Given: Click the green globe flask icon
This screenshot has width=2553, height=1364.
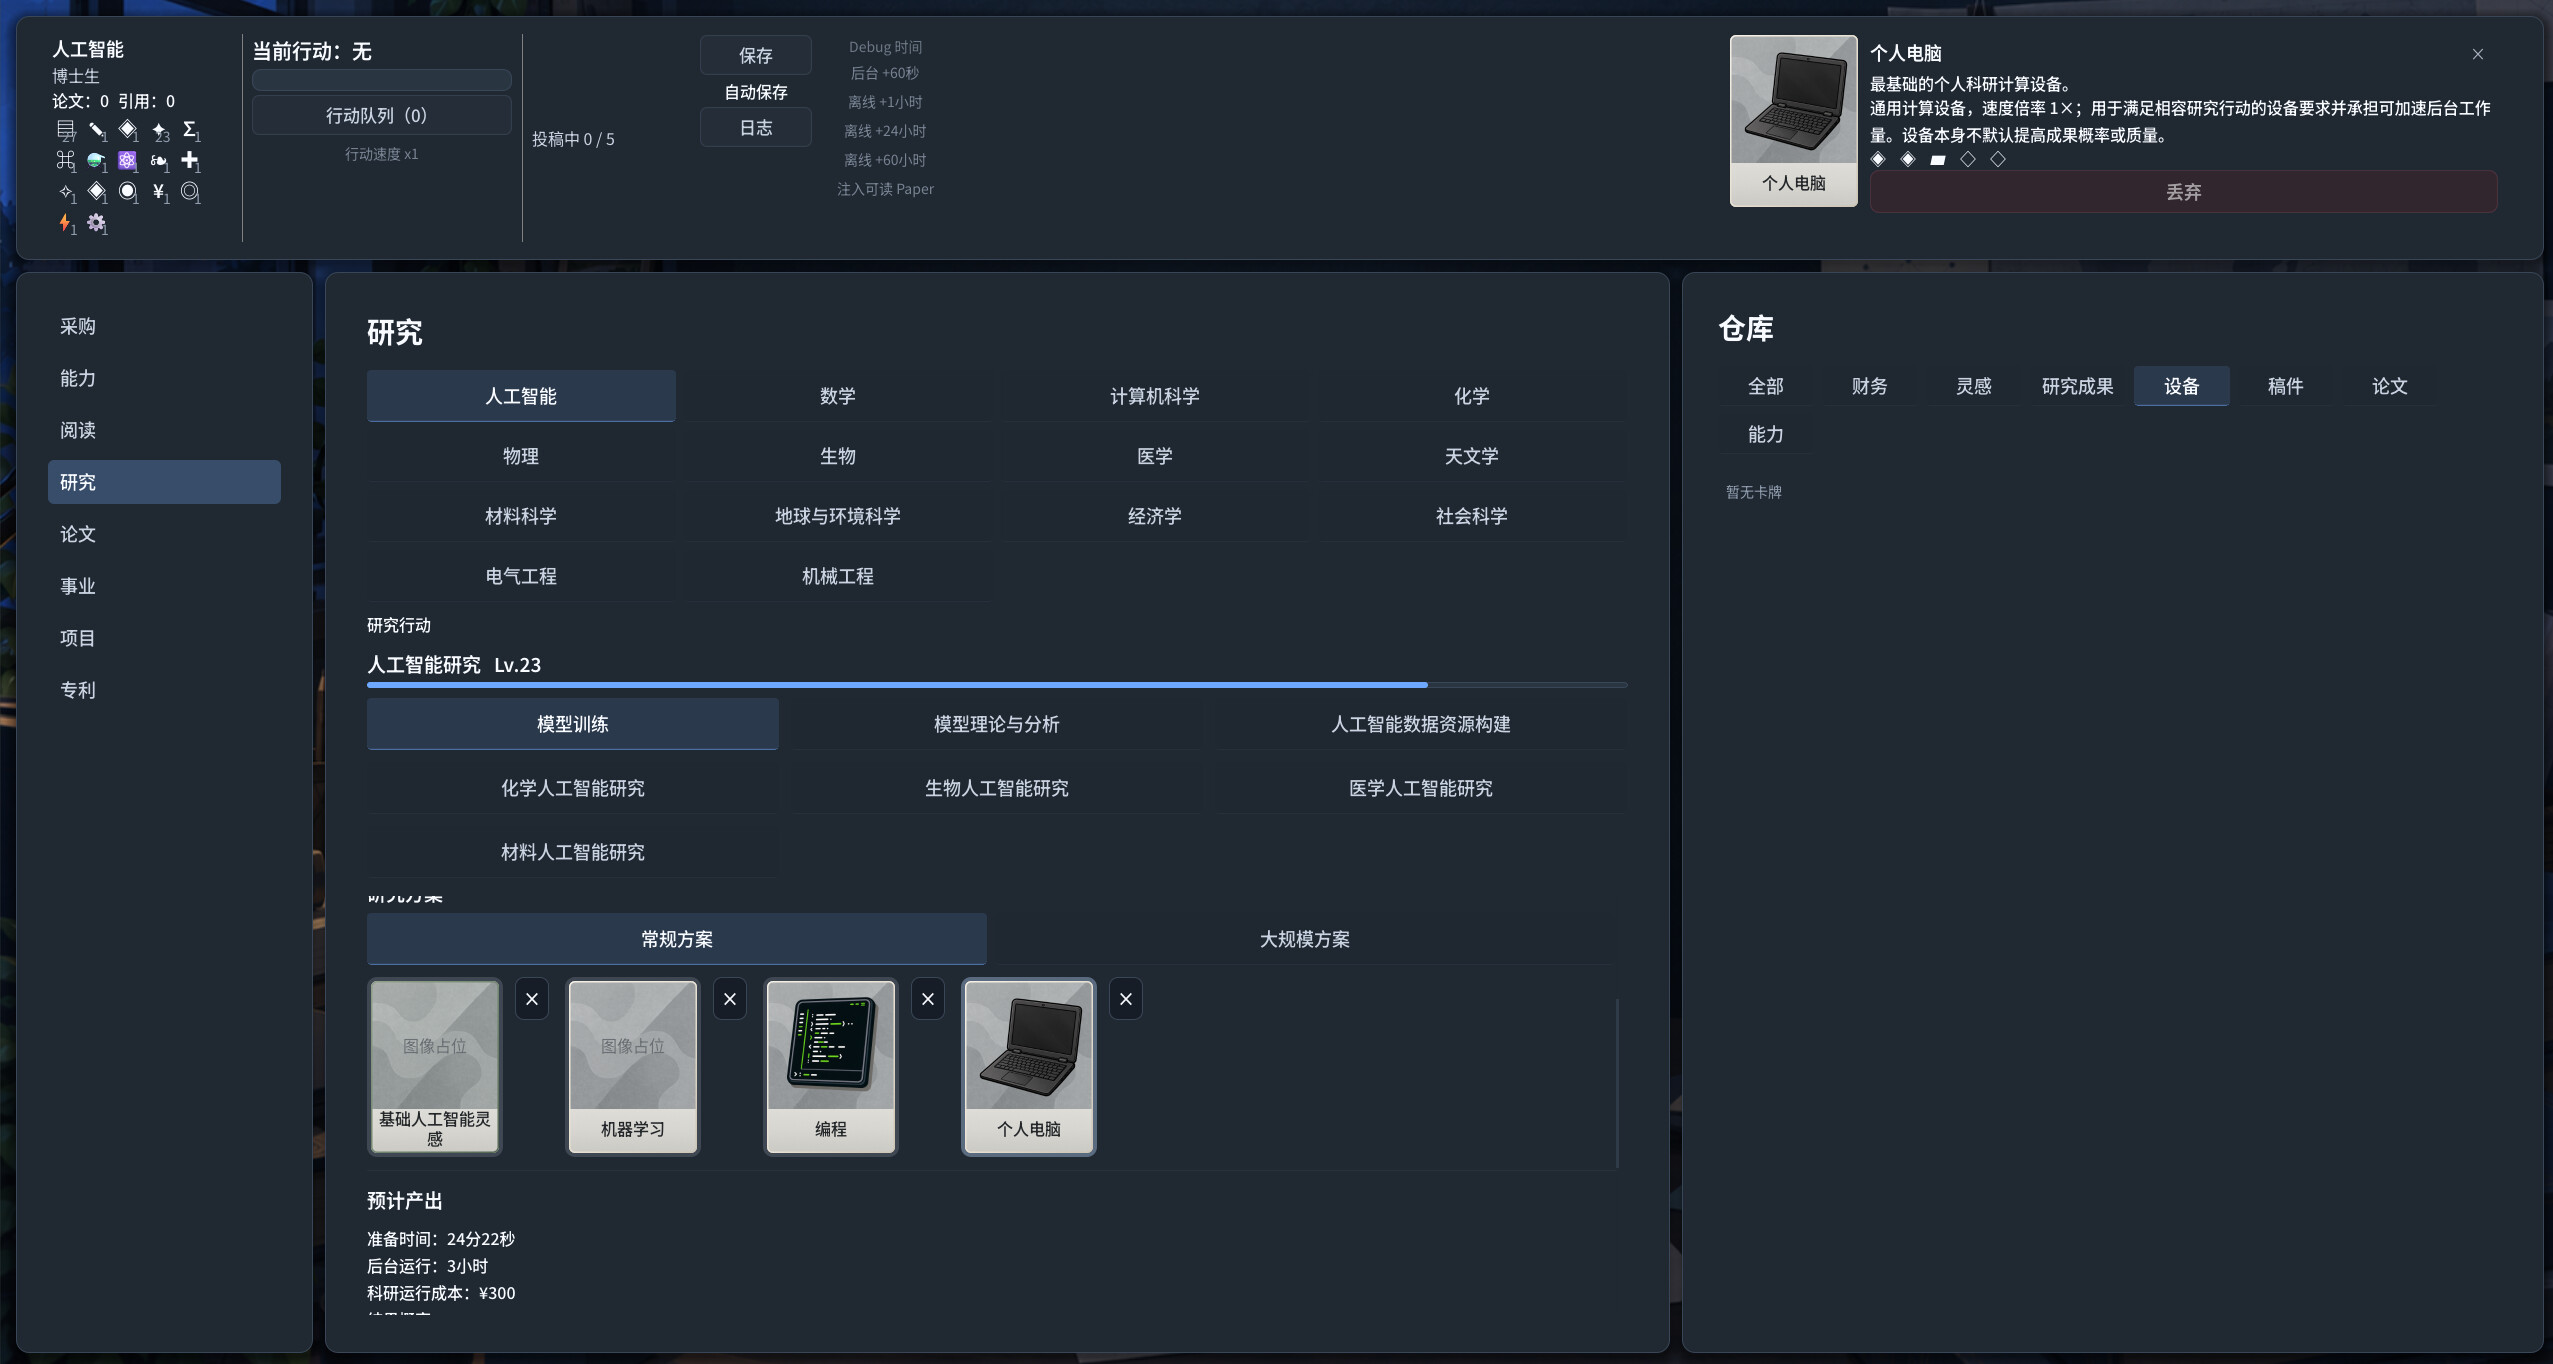Looking at the screenshot, I should point(96,160).
